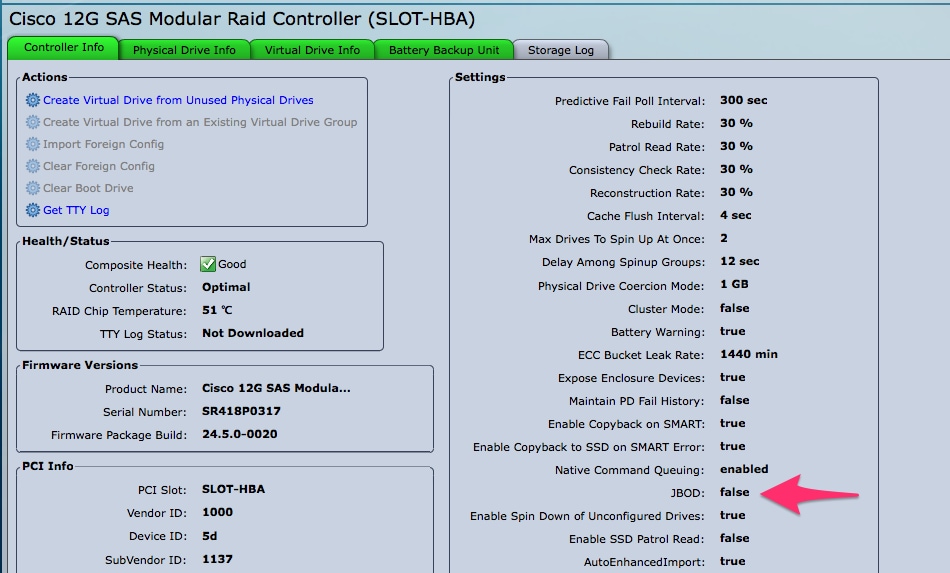Select ECC Bucket Leak Rate value 1440 min
Image resolution: width=950 pixels, height=573 pixels.
pyautogui.click(x=749, y=354)
